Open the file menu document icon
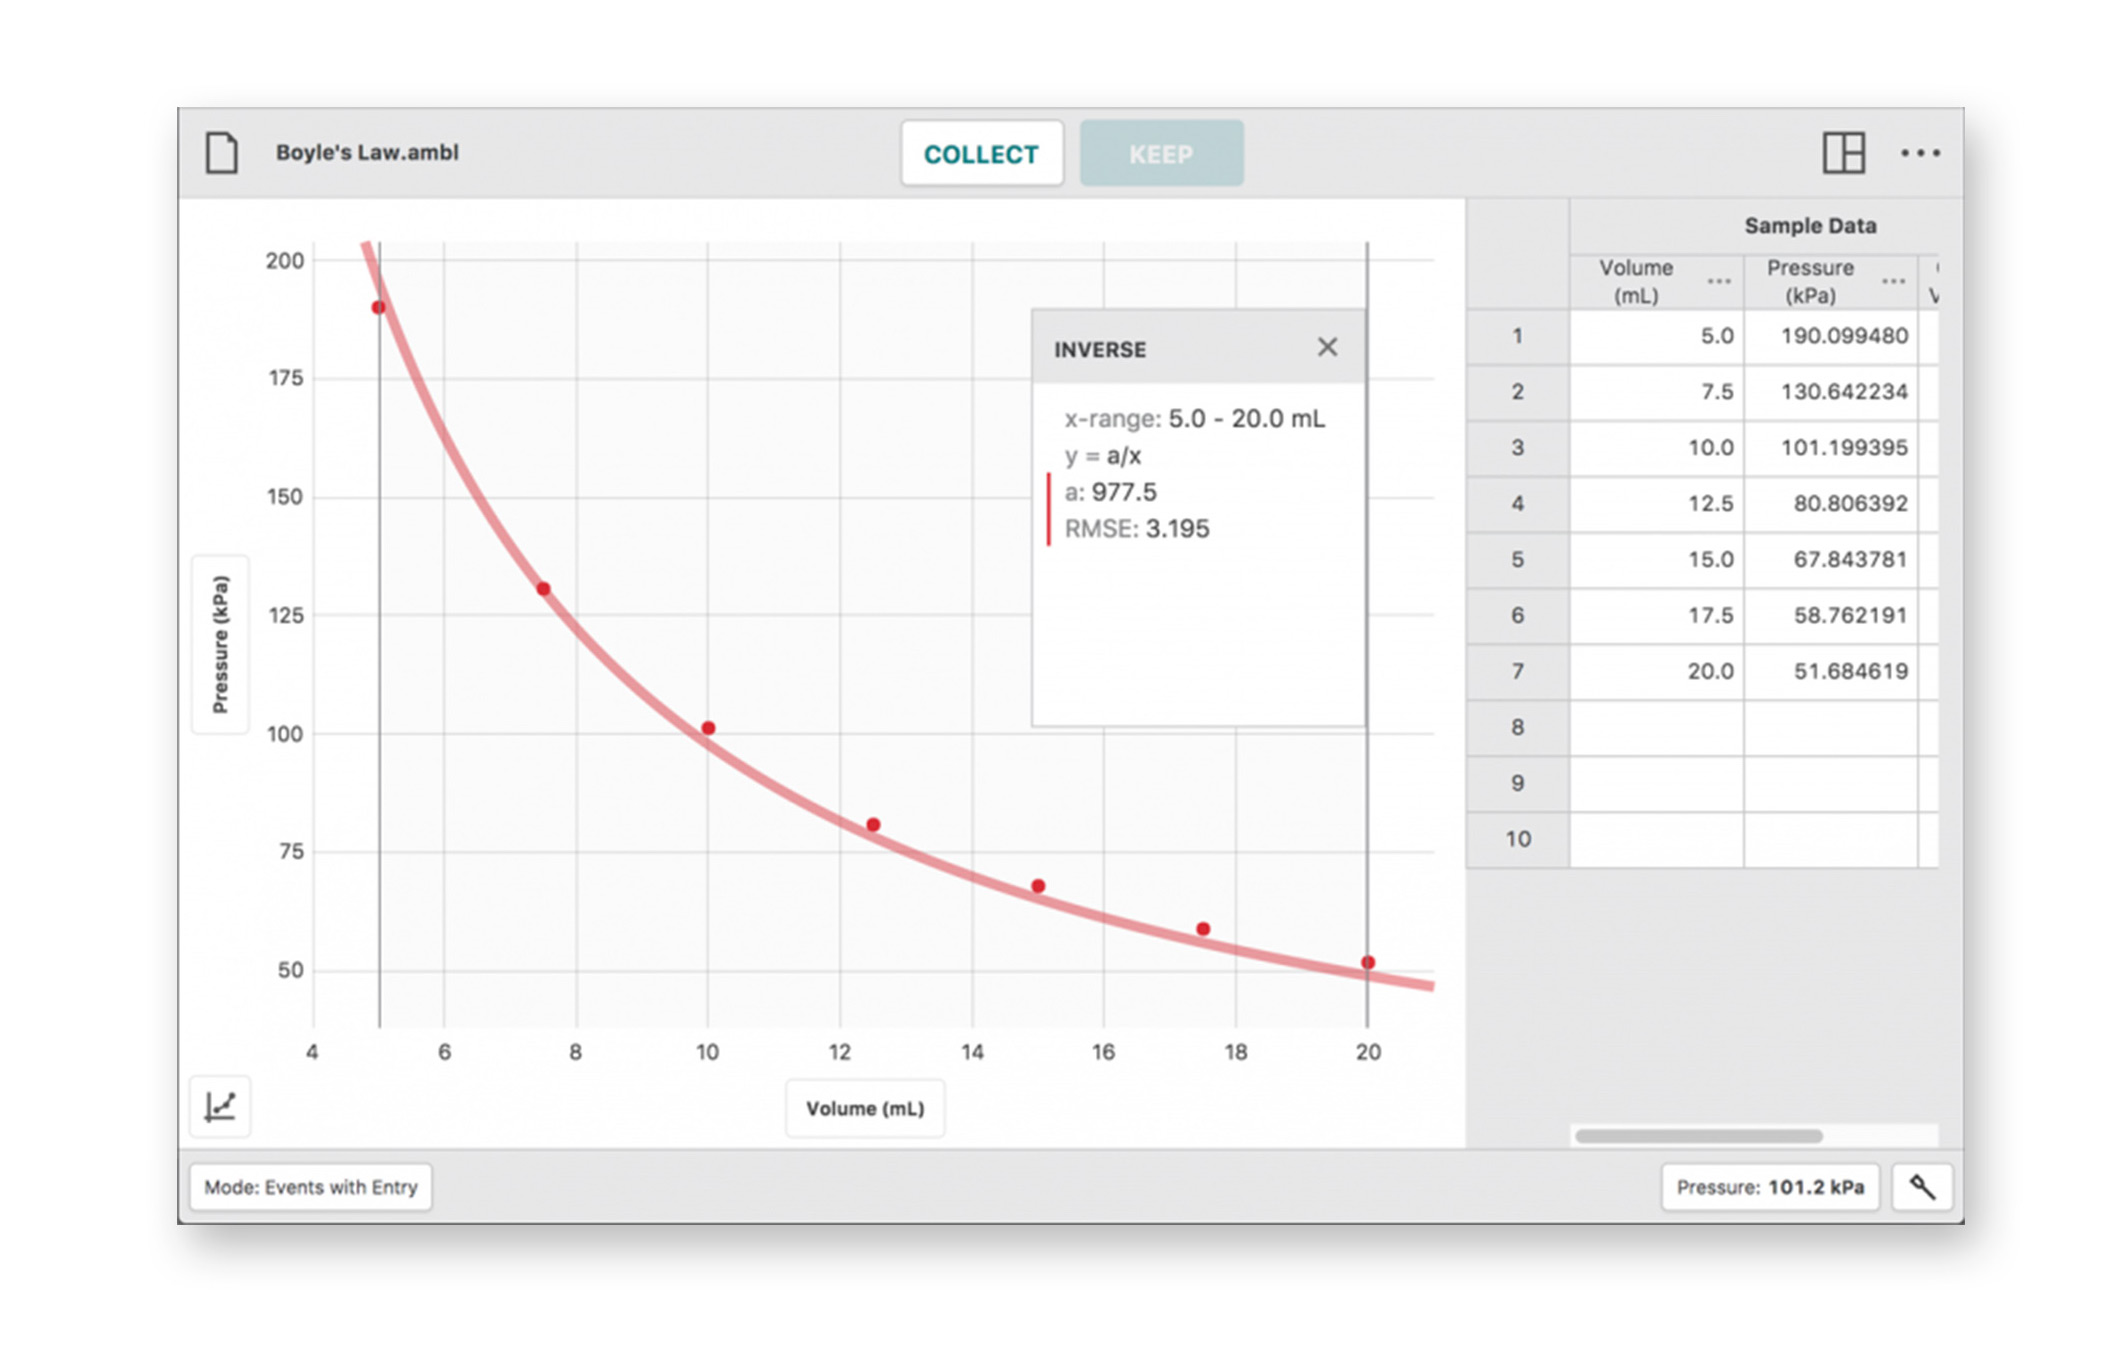Screen dimensions: 2128x1357 (221, 153)
